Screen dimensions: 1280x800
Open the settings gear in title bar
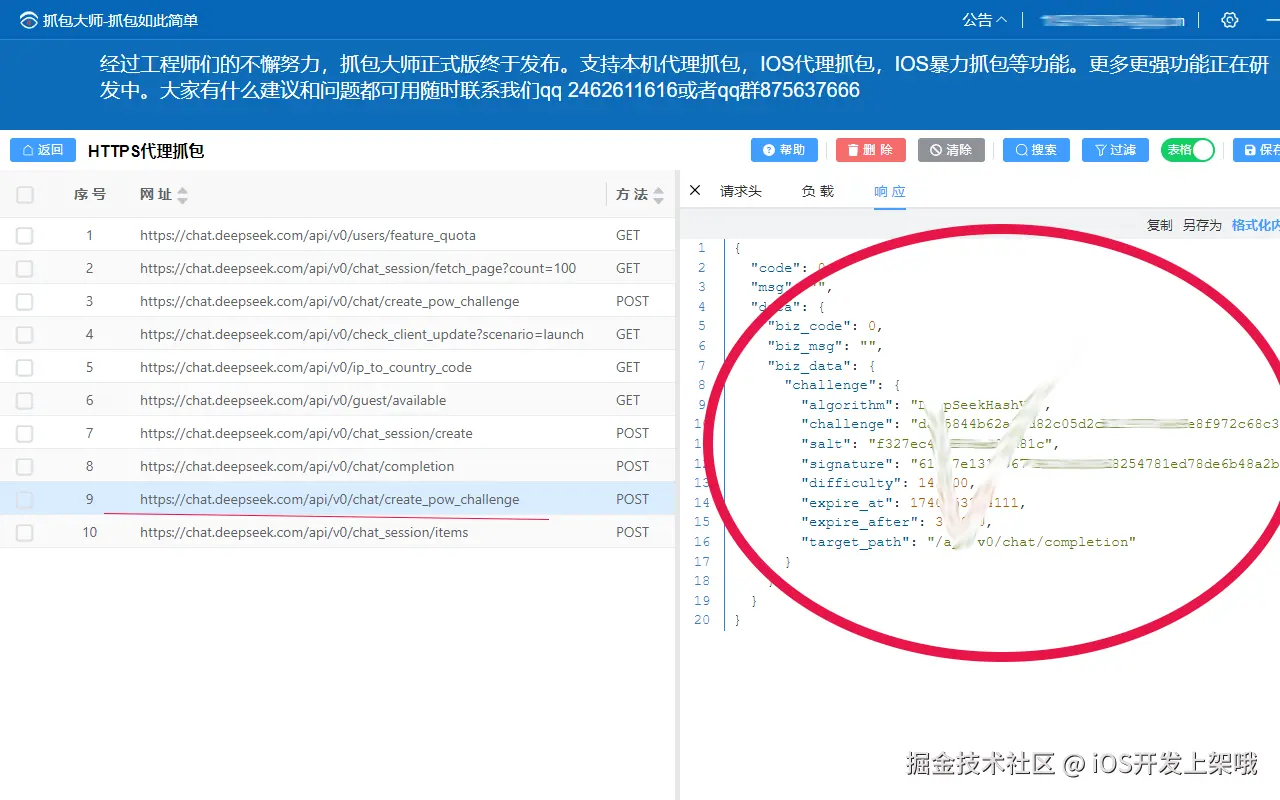pos(1230,20)
